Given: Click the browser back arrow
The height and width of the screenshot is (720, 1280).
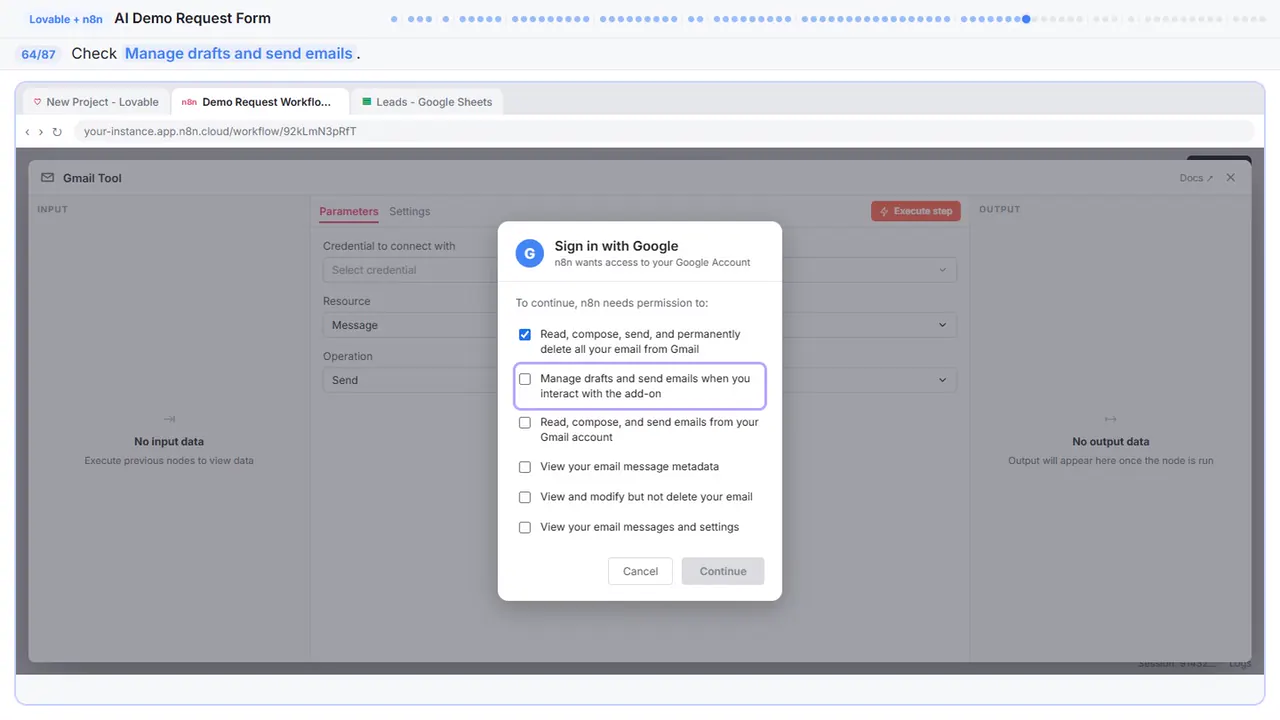Looking at the screenshot, I should [27, 132].
